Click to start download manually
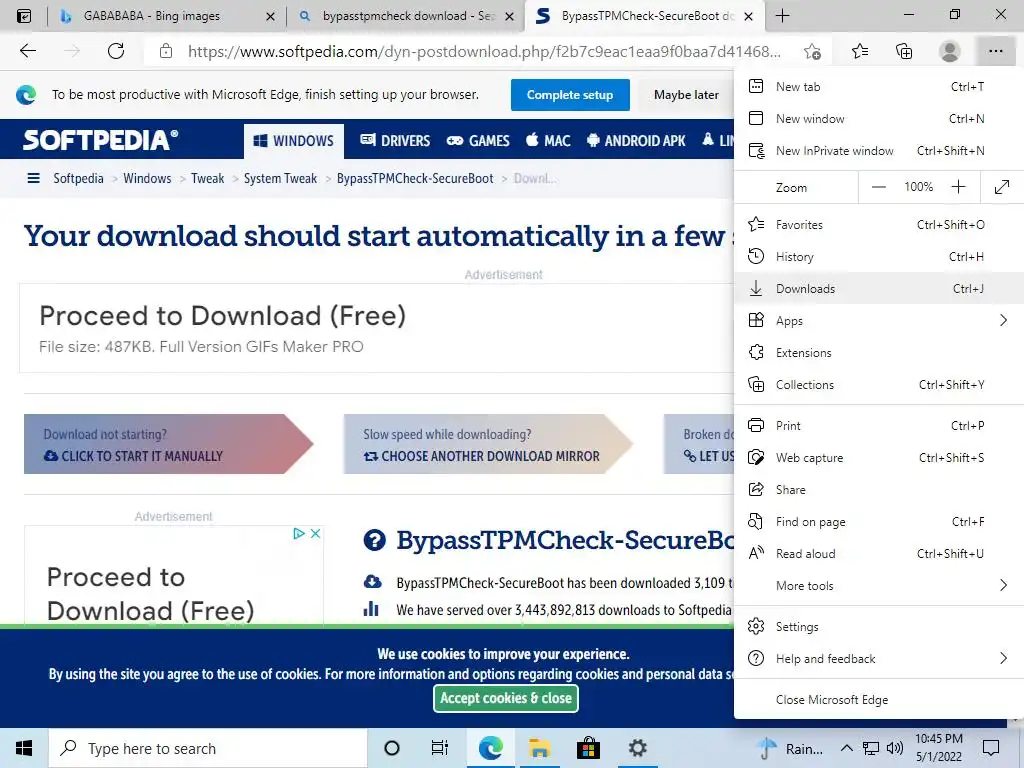The height and width of the screenshot is (768, 1024). tap(168, 444)
